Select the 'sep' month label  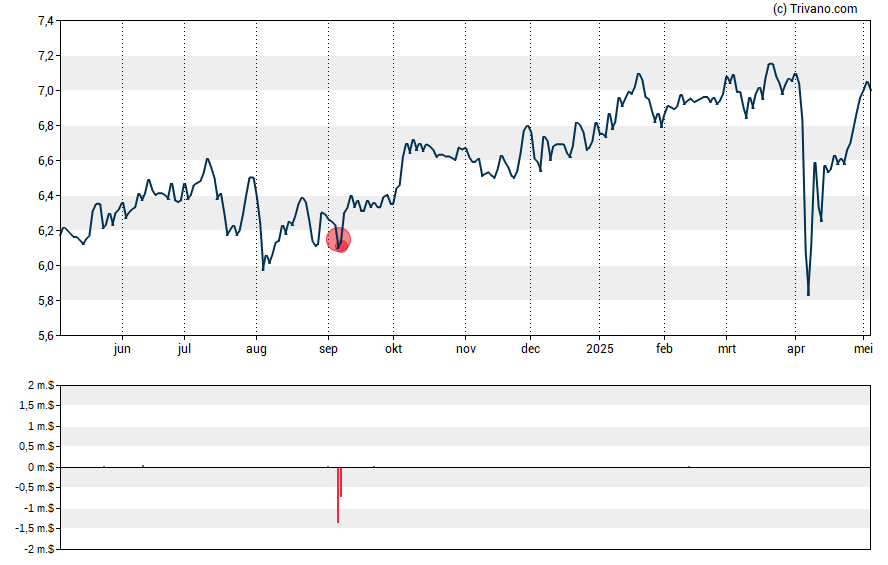pyautogui.click(x=328, y=349)
